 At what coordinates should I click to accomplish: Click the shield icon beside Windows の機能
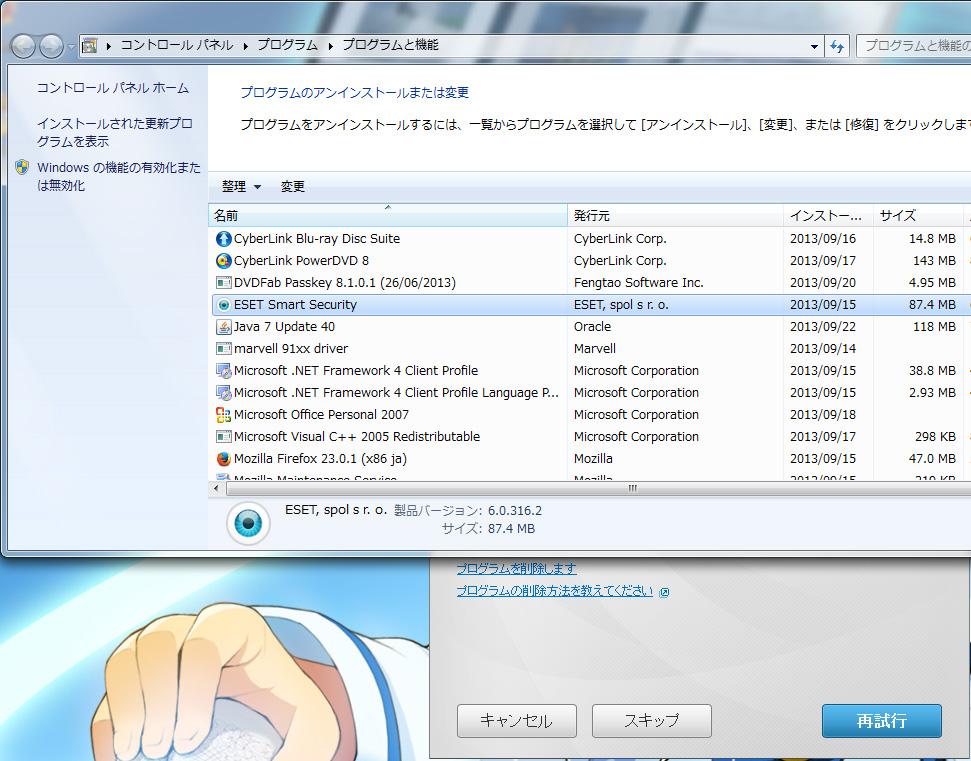[22, 167]
